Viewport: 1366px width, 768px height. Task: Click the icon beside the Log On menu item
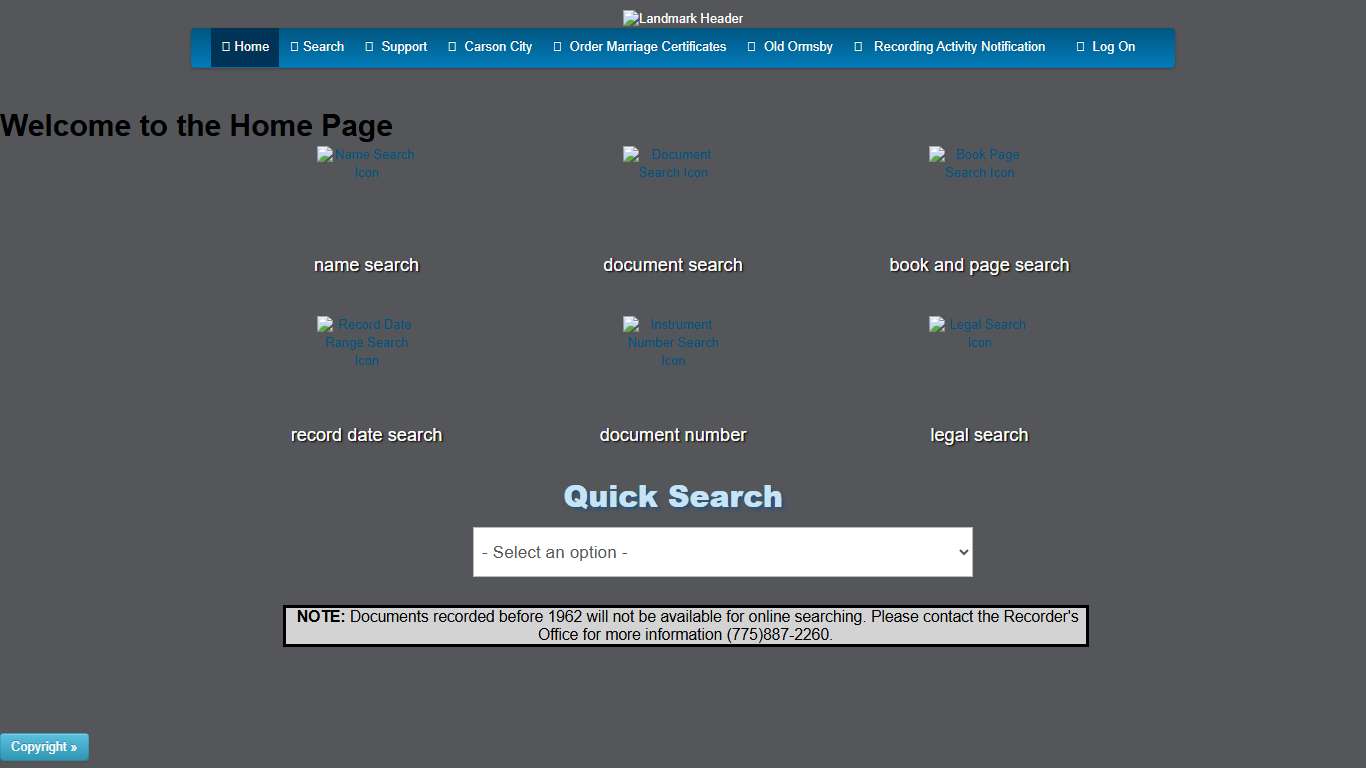tap(1080, 46)
